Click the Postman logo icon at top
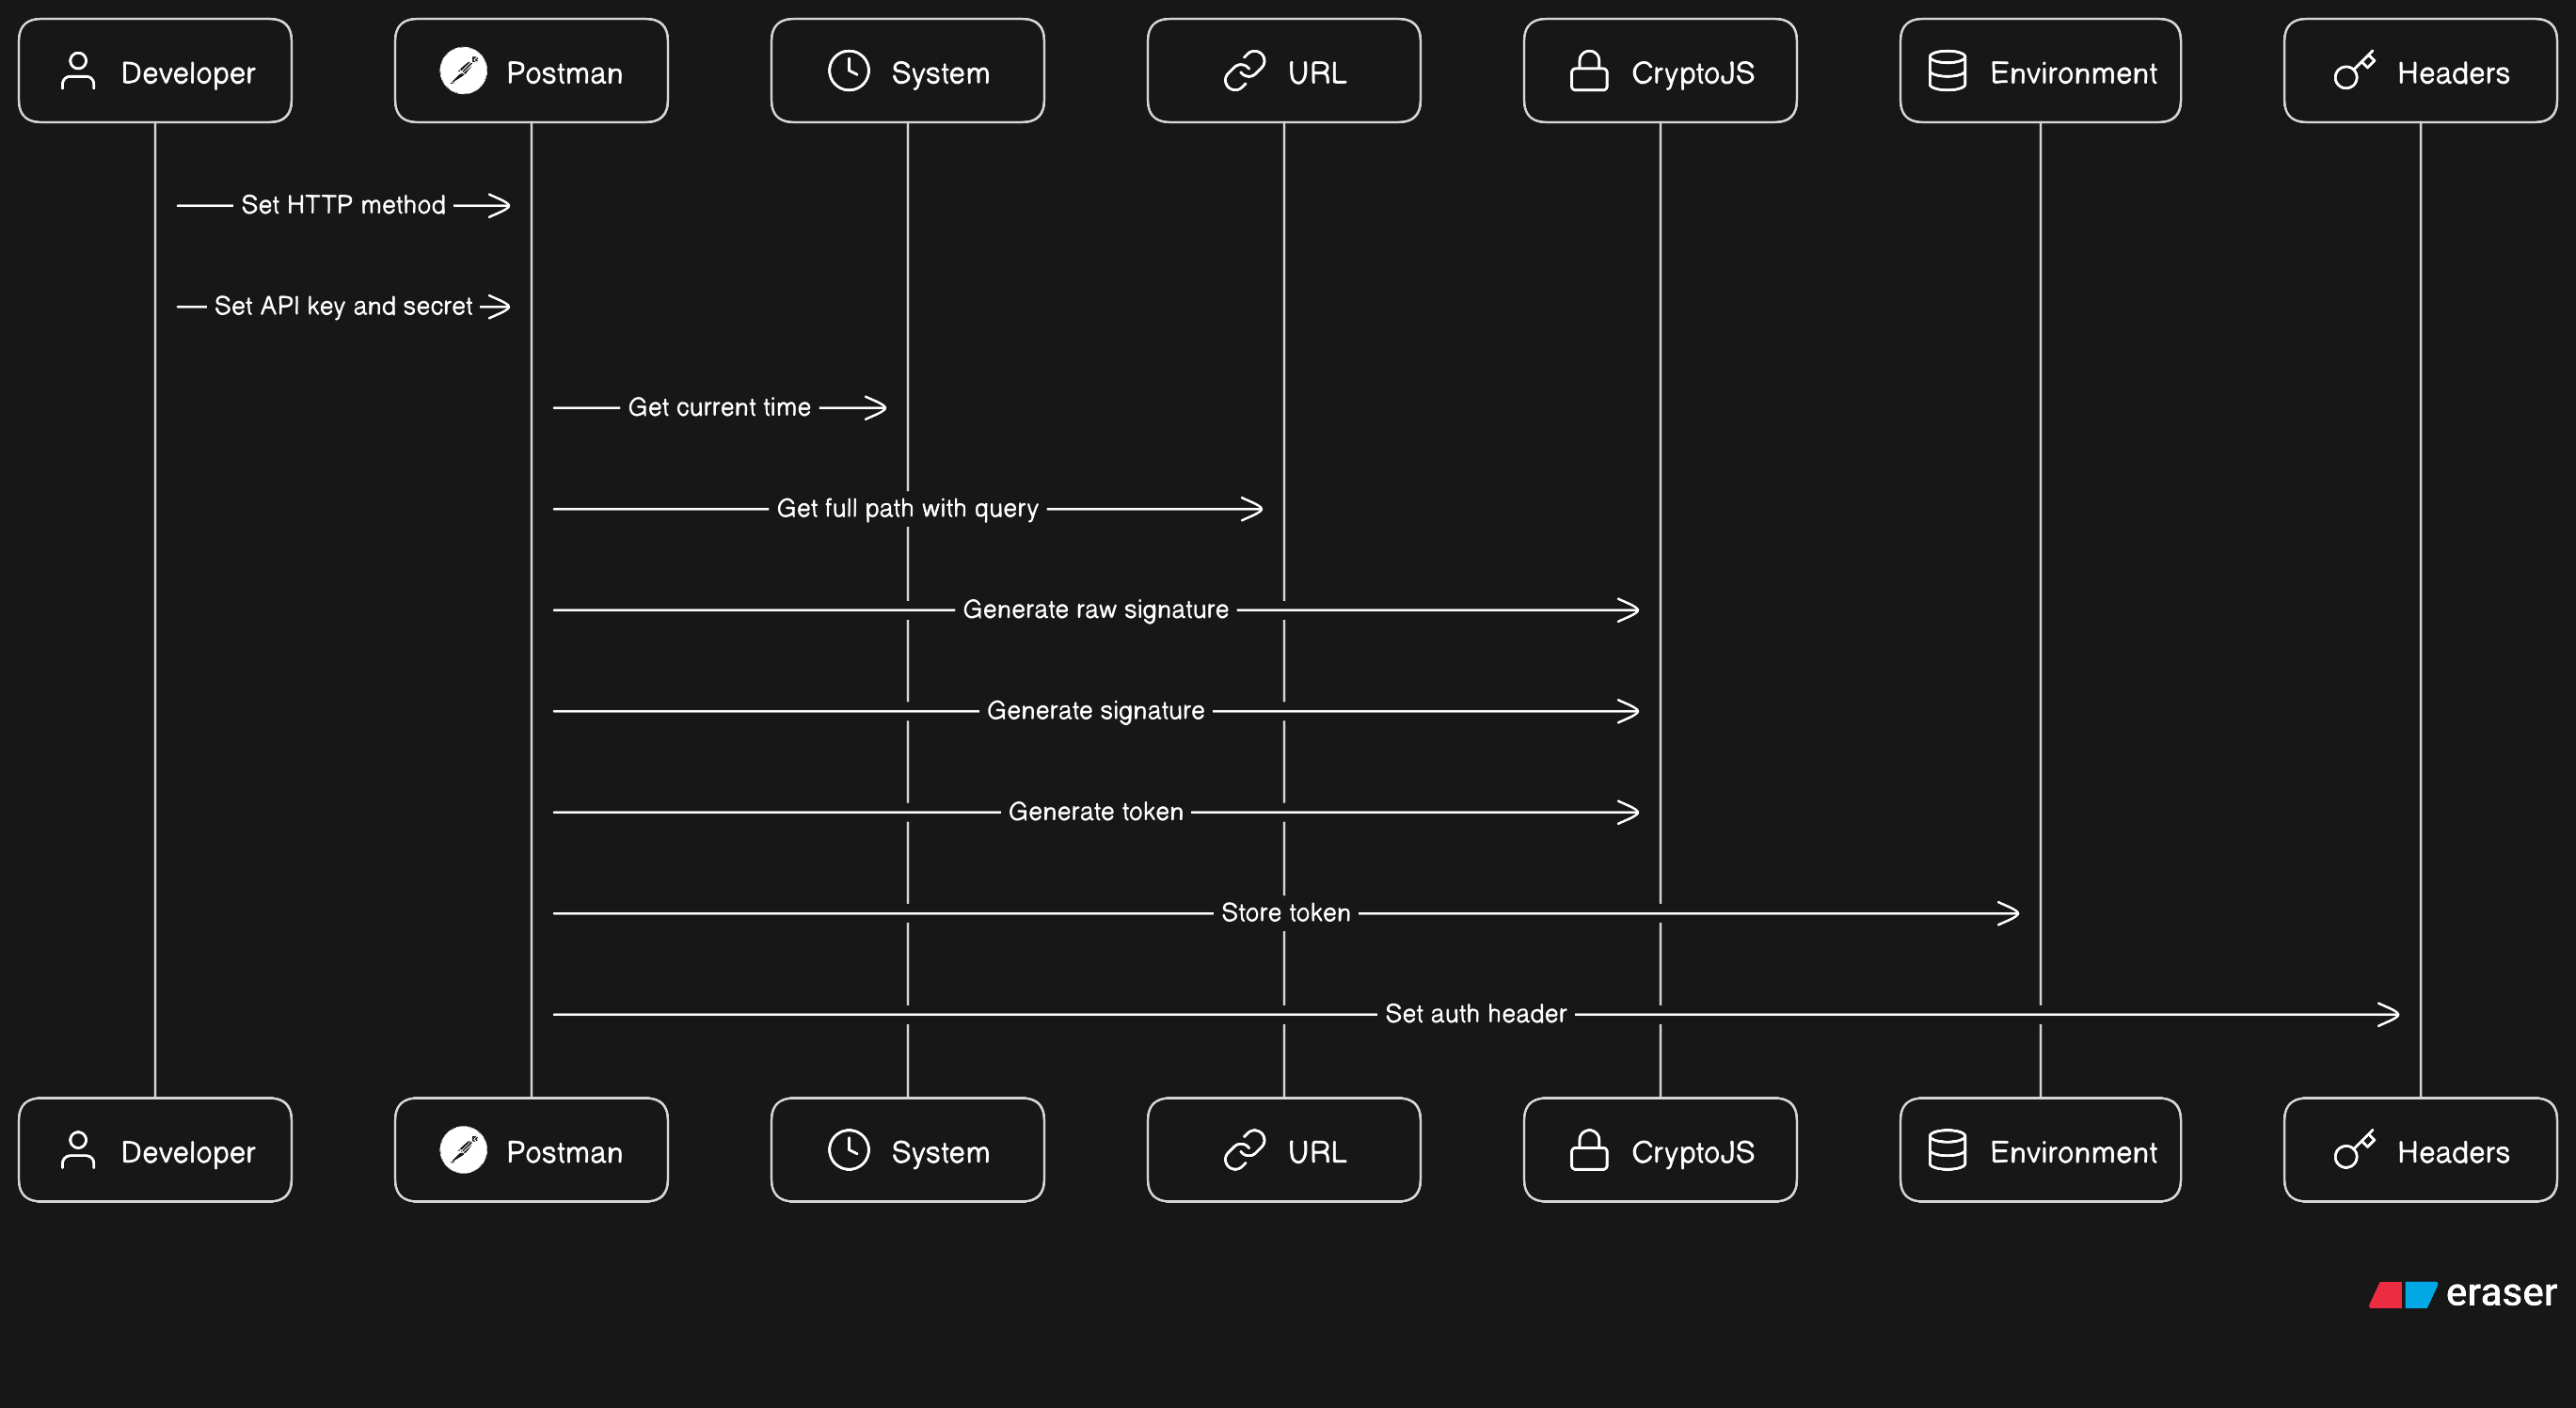 pos(463,72)
